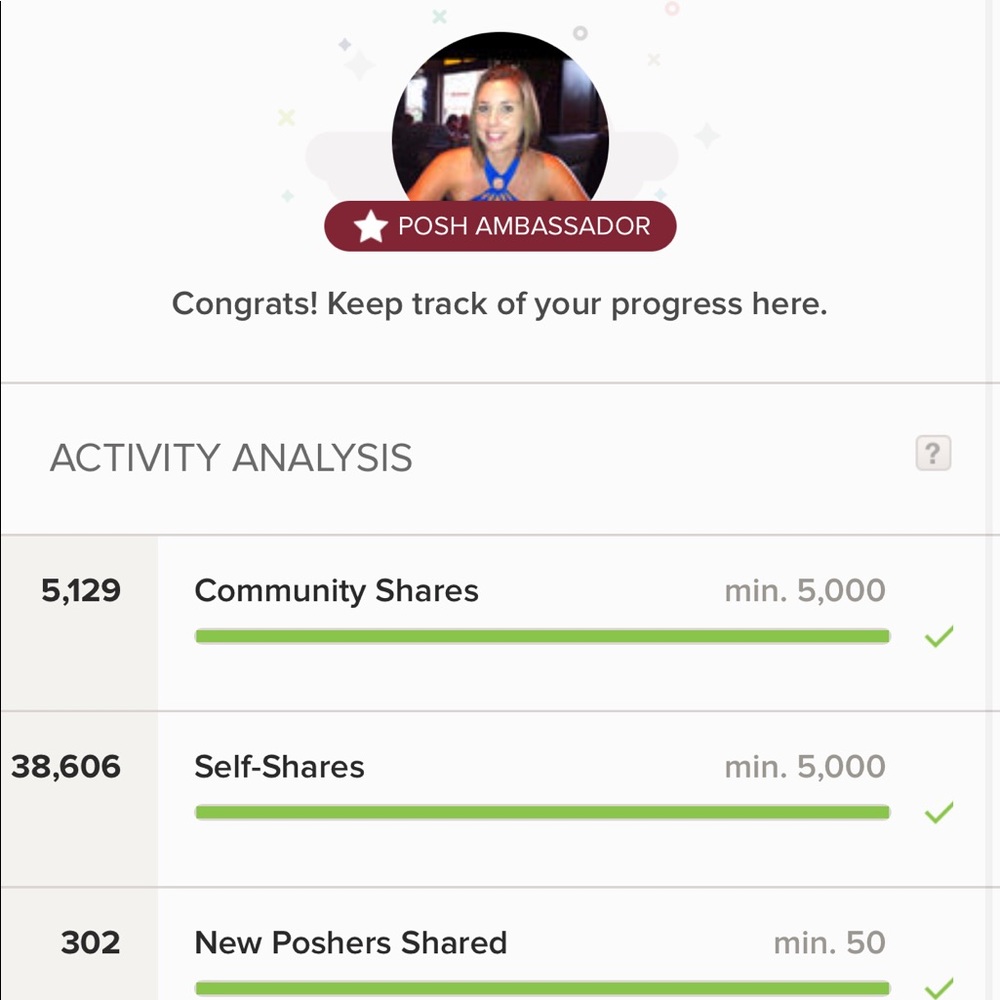Viewport: 1000px width, 1000px height.
Task: Select the Community Shares row label
Action: 336,591
